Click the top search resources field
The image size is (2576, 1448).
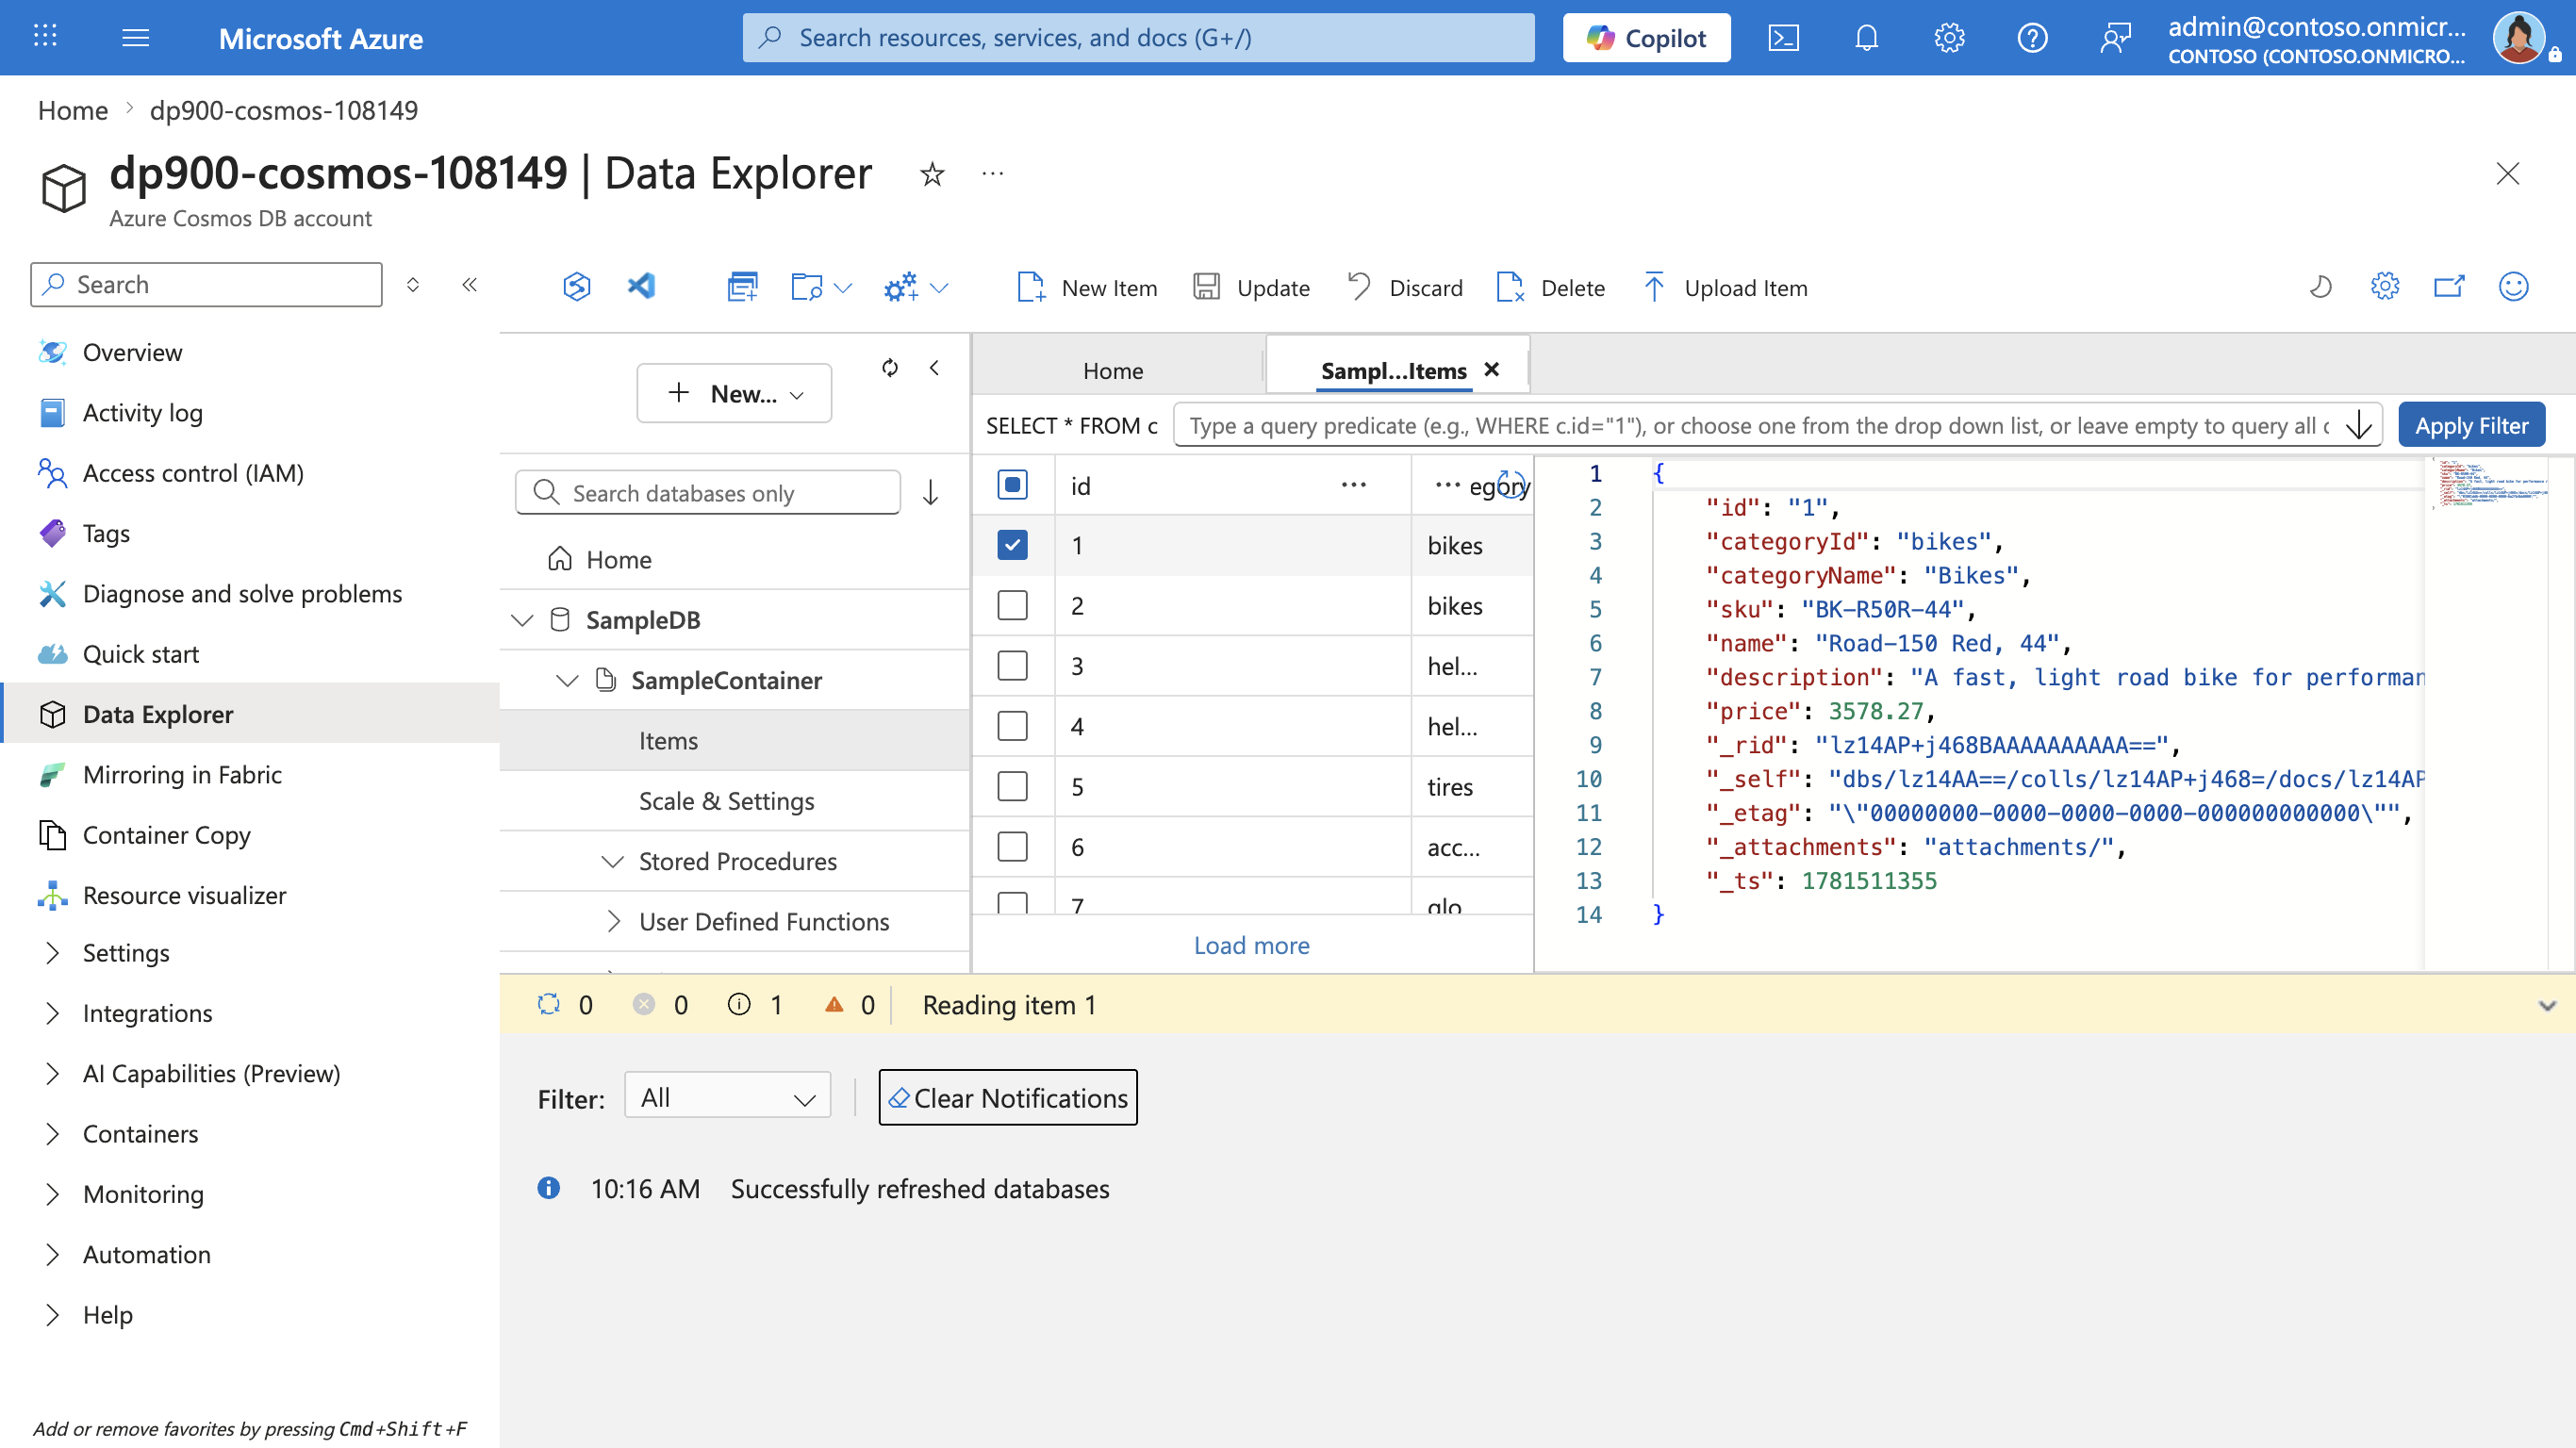pos(1138,38)
